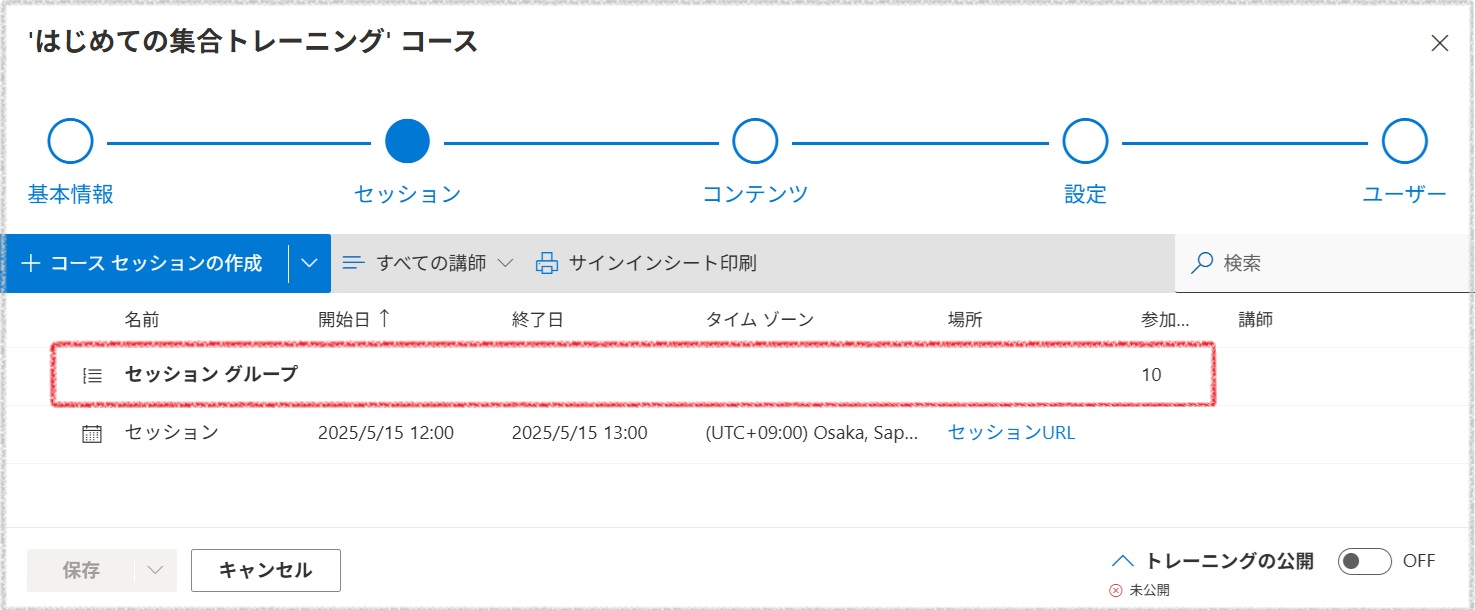Open the すべての講師 filter dropdown
1475x610 pixels.
pyautogui.click(x=428, y=263)
